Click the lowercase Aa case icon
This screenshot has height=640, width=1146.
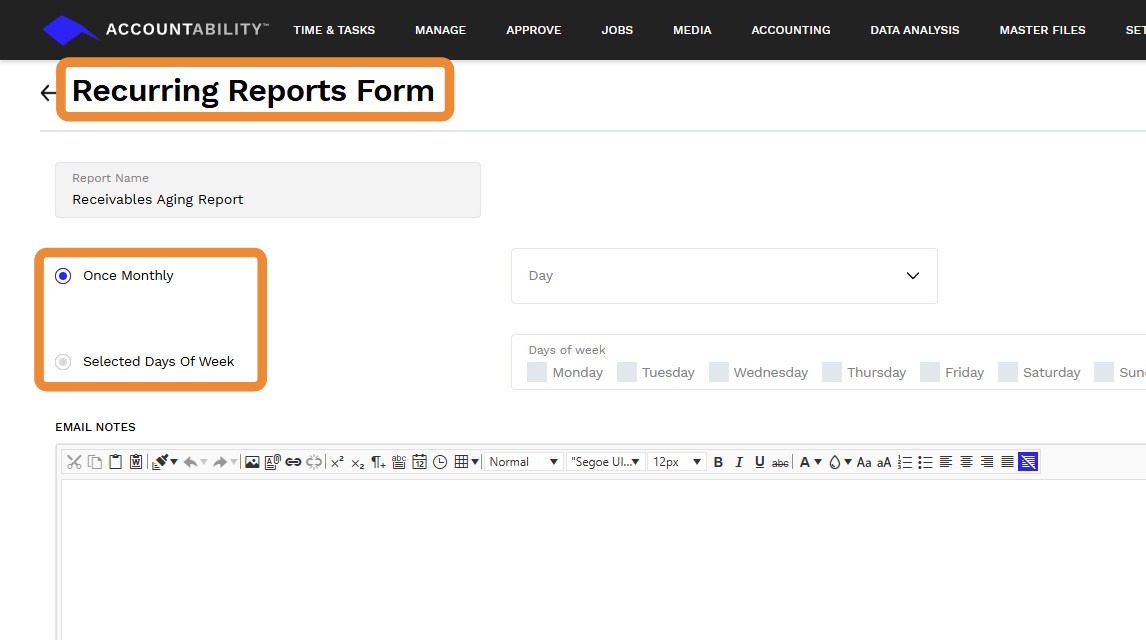[x=864, y=462]
